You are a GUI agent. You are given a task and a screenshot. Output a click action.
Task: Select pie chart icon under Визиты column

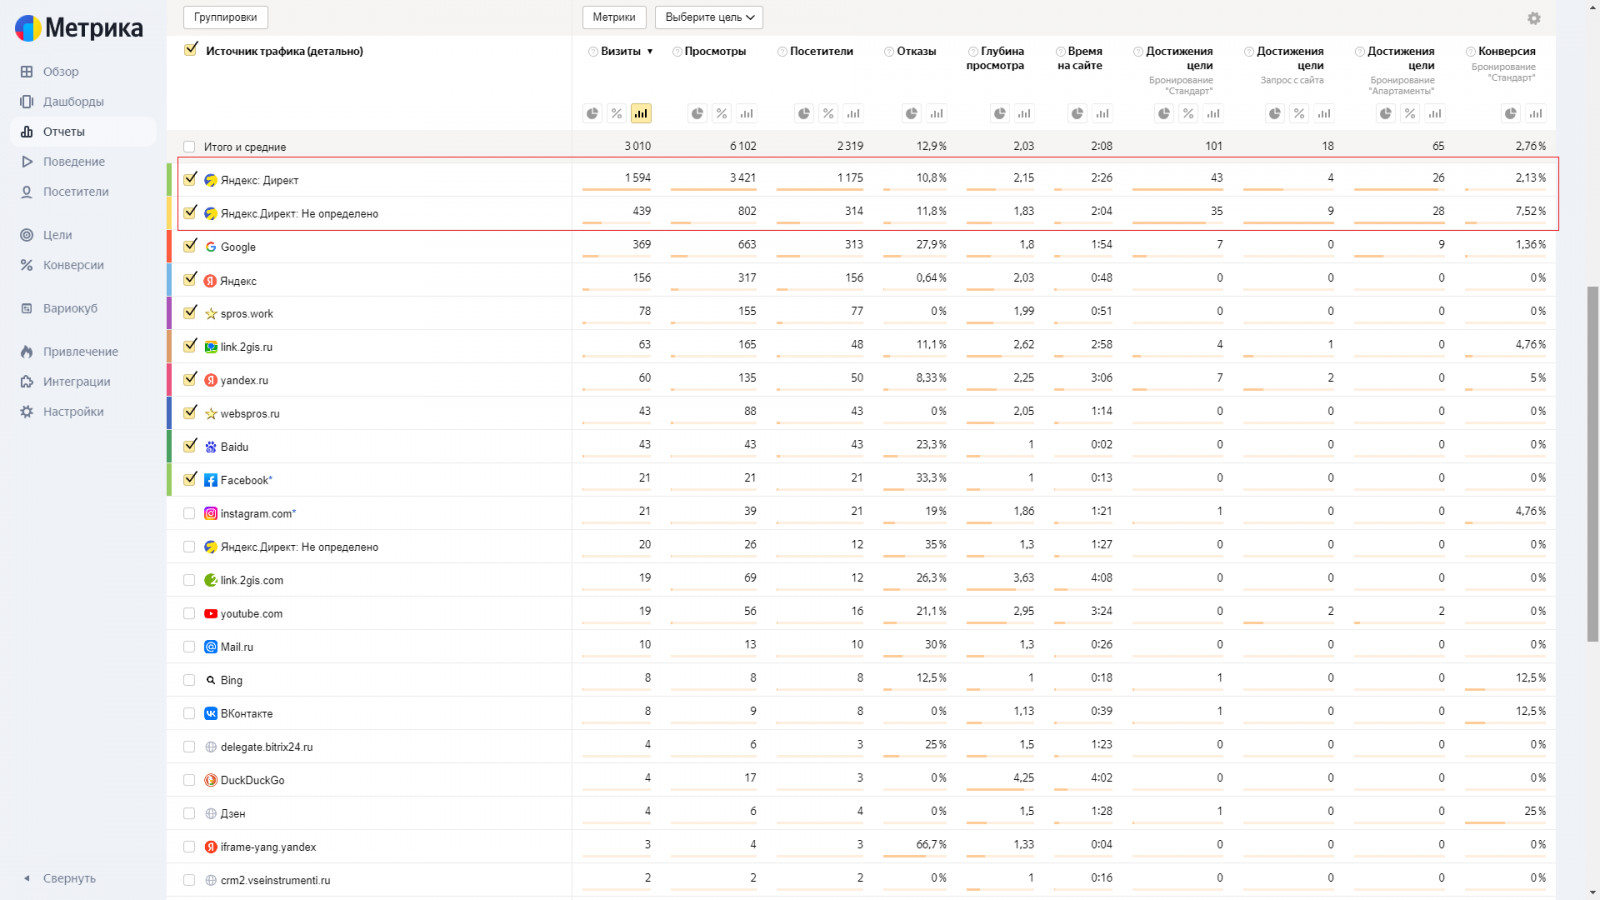pos(593,114)
